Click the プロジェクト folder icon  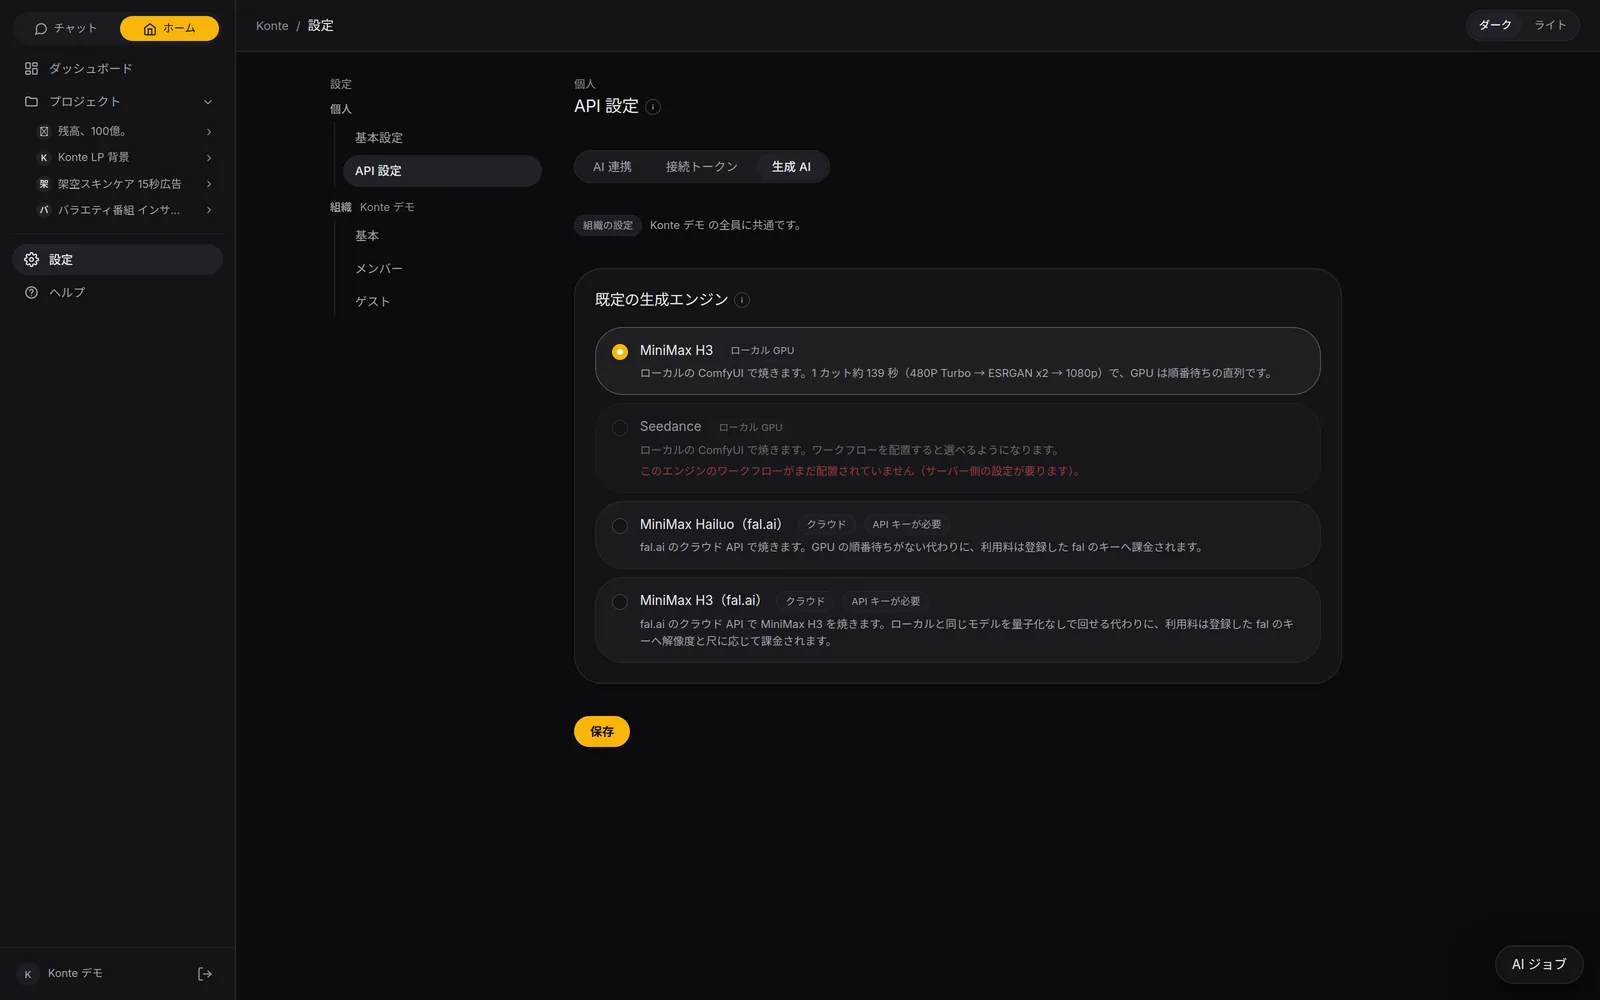(32, 102)
